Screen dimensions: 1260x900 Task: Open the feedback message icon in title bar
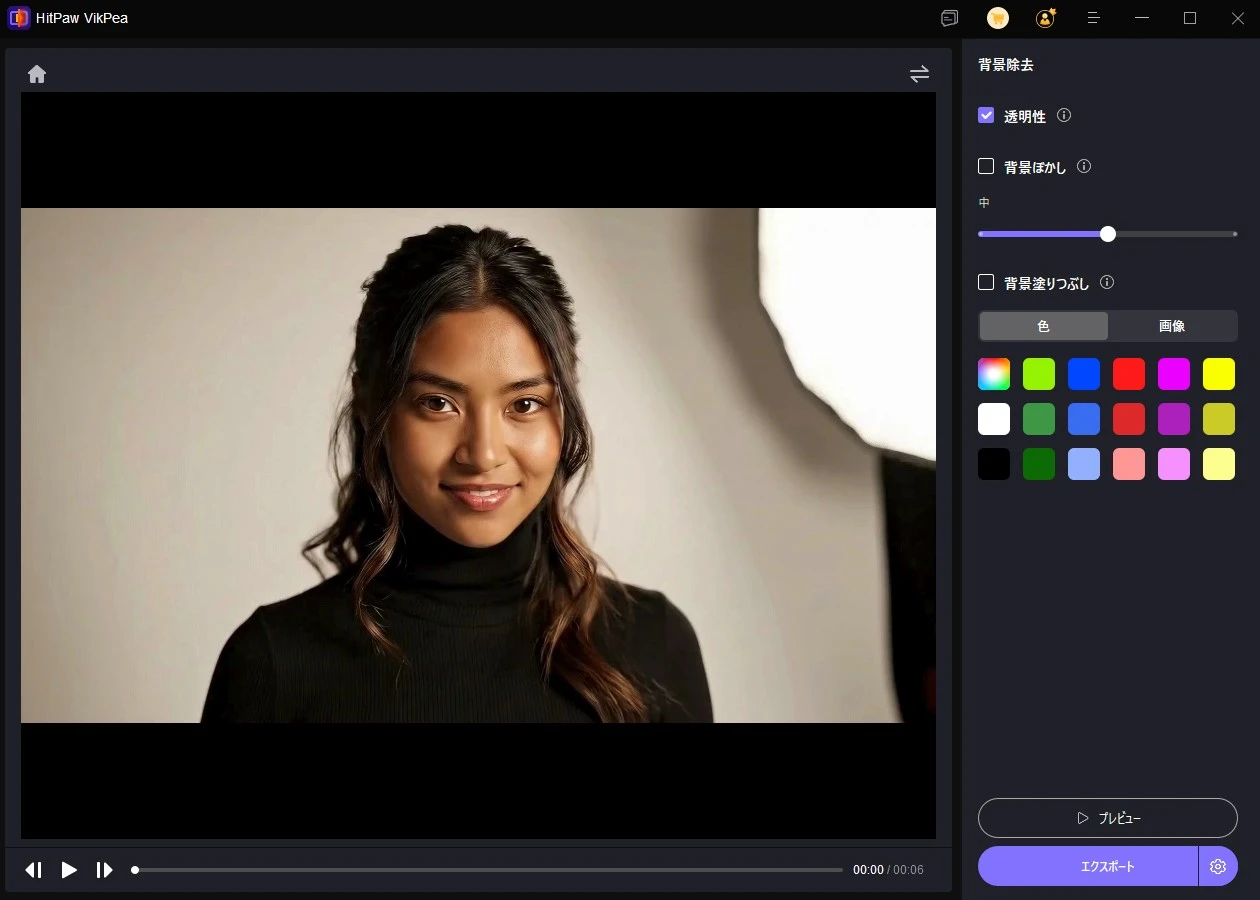click(x=949, y=18)
